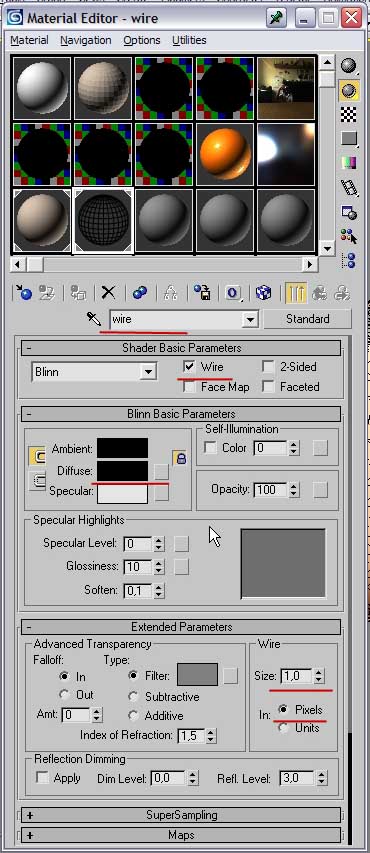
Task: Click the Specular Level map button
Action: [181, 543]
